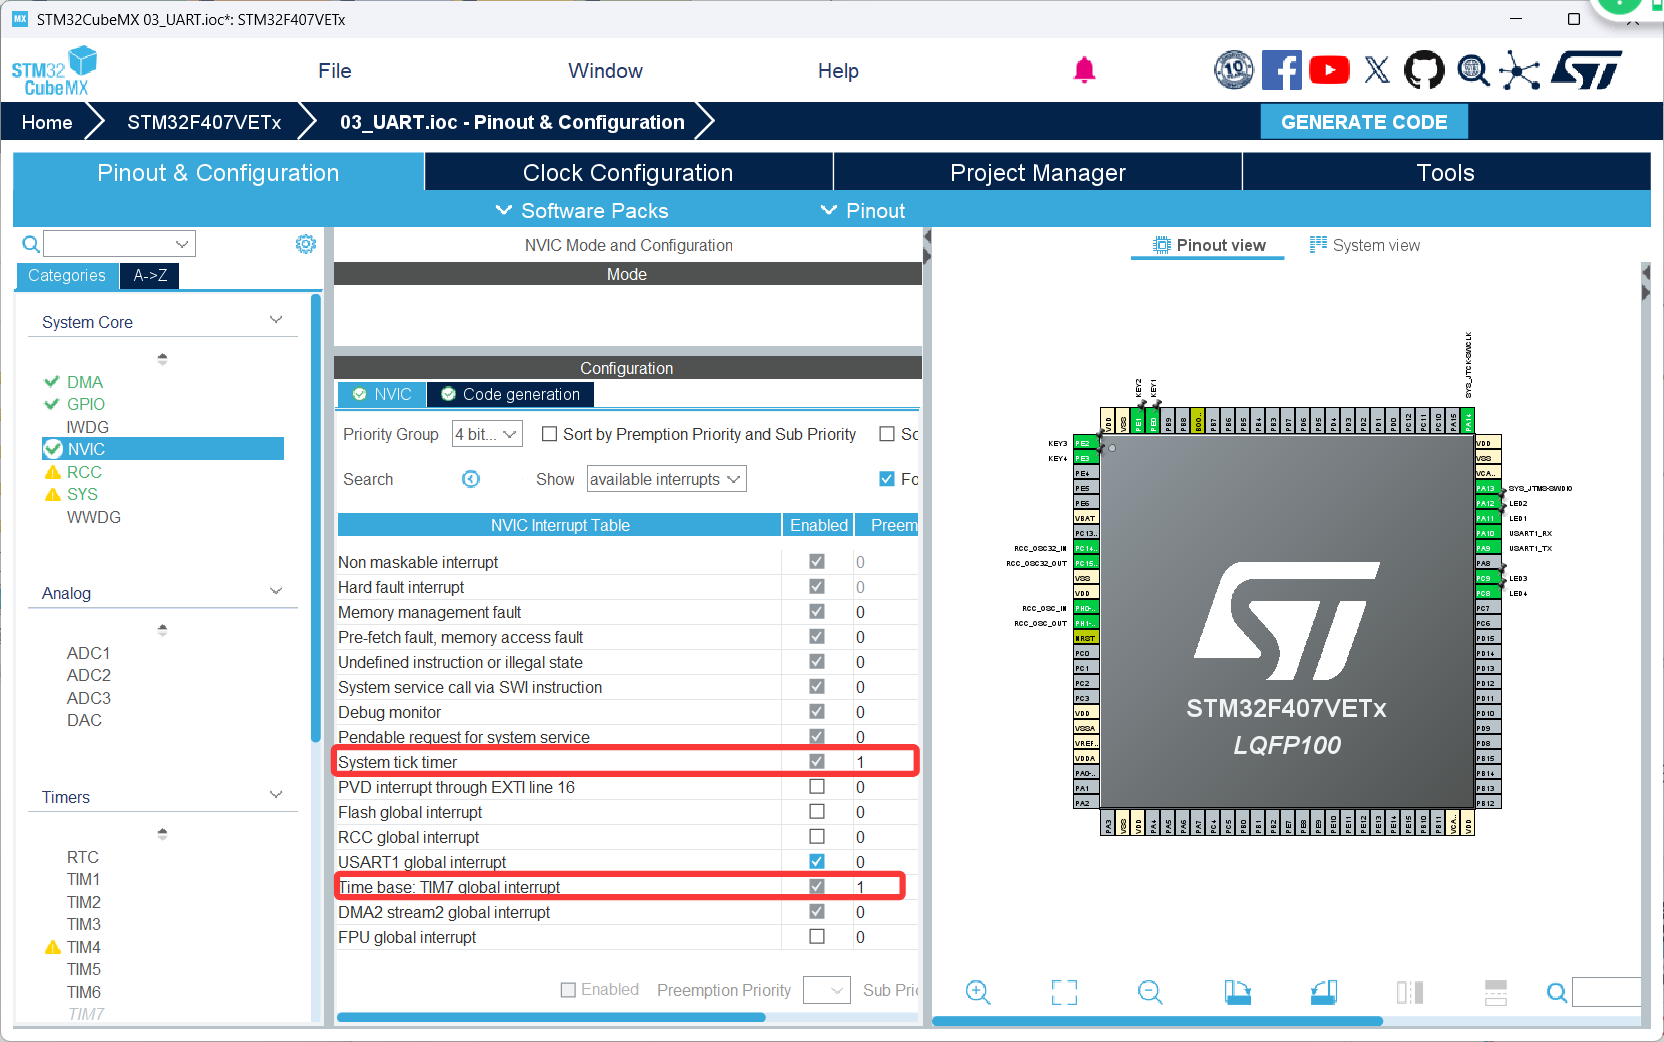Screen dimensions: 1664x1042
Task: Click the categories panel vertical scrollbar
Action: click(x=316, y=518)
